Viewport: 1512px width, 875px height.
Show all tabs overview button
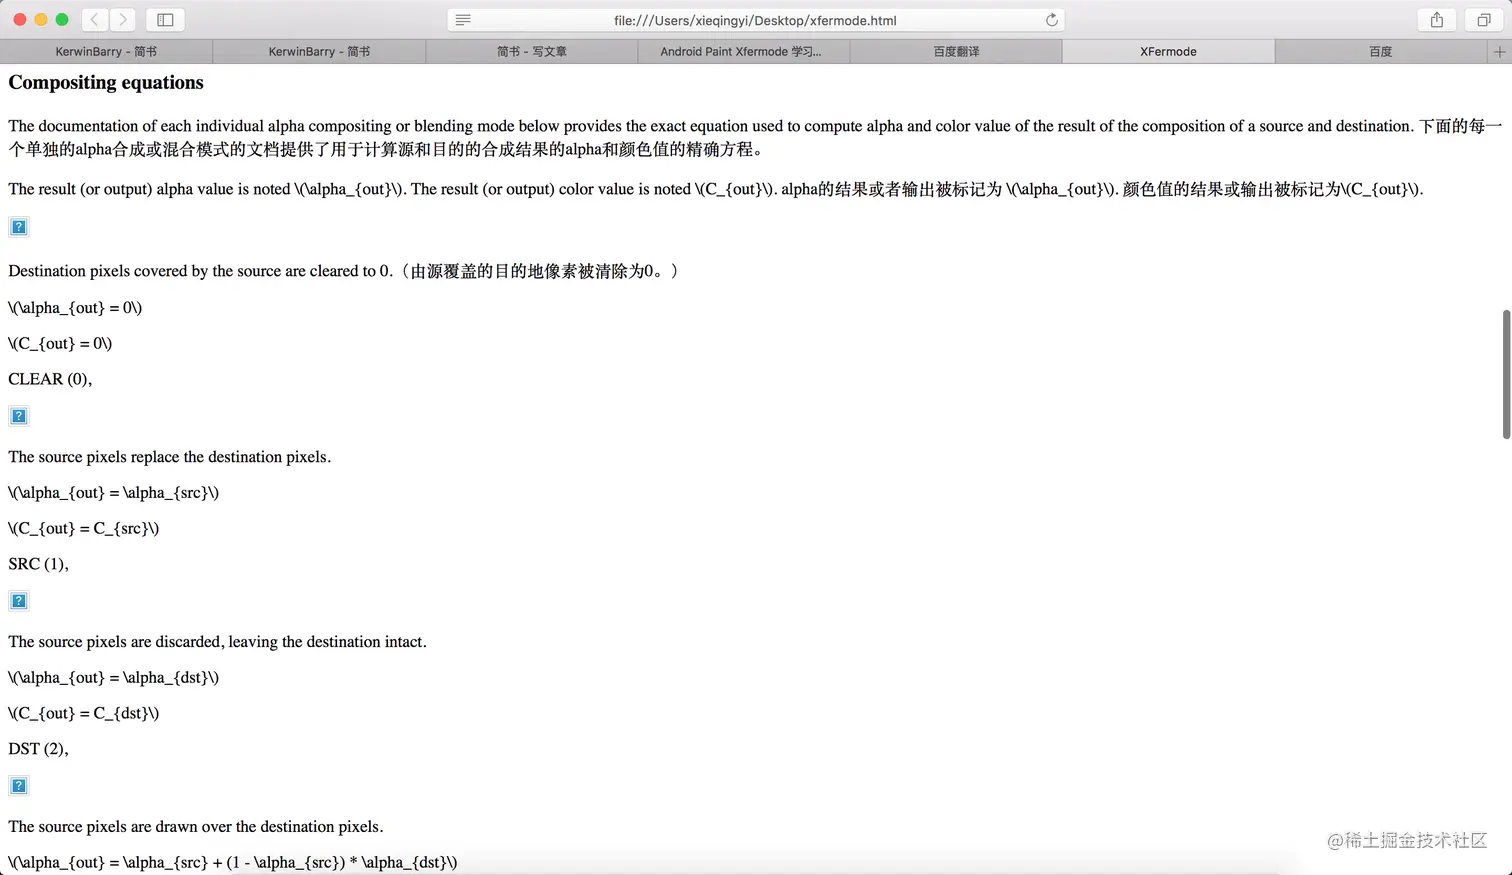[1484, 19]
